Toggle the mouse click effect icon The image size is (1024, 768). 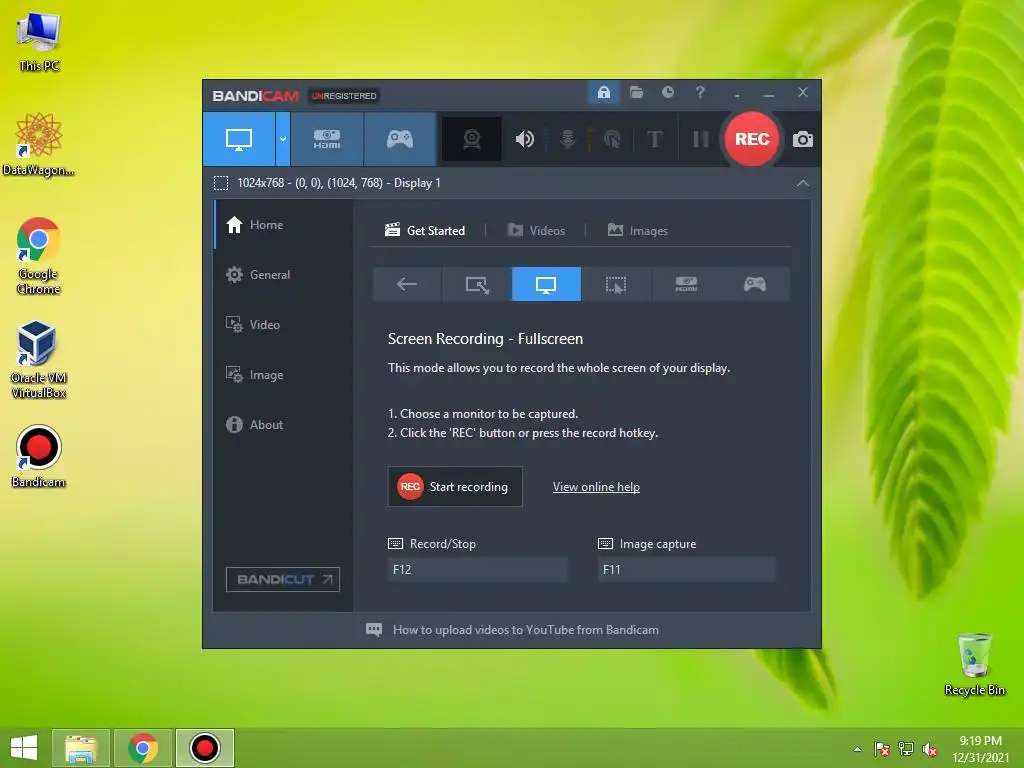pos(612,139)
